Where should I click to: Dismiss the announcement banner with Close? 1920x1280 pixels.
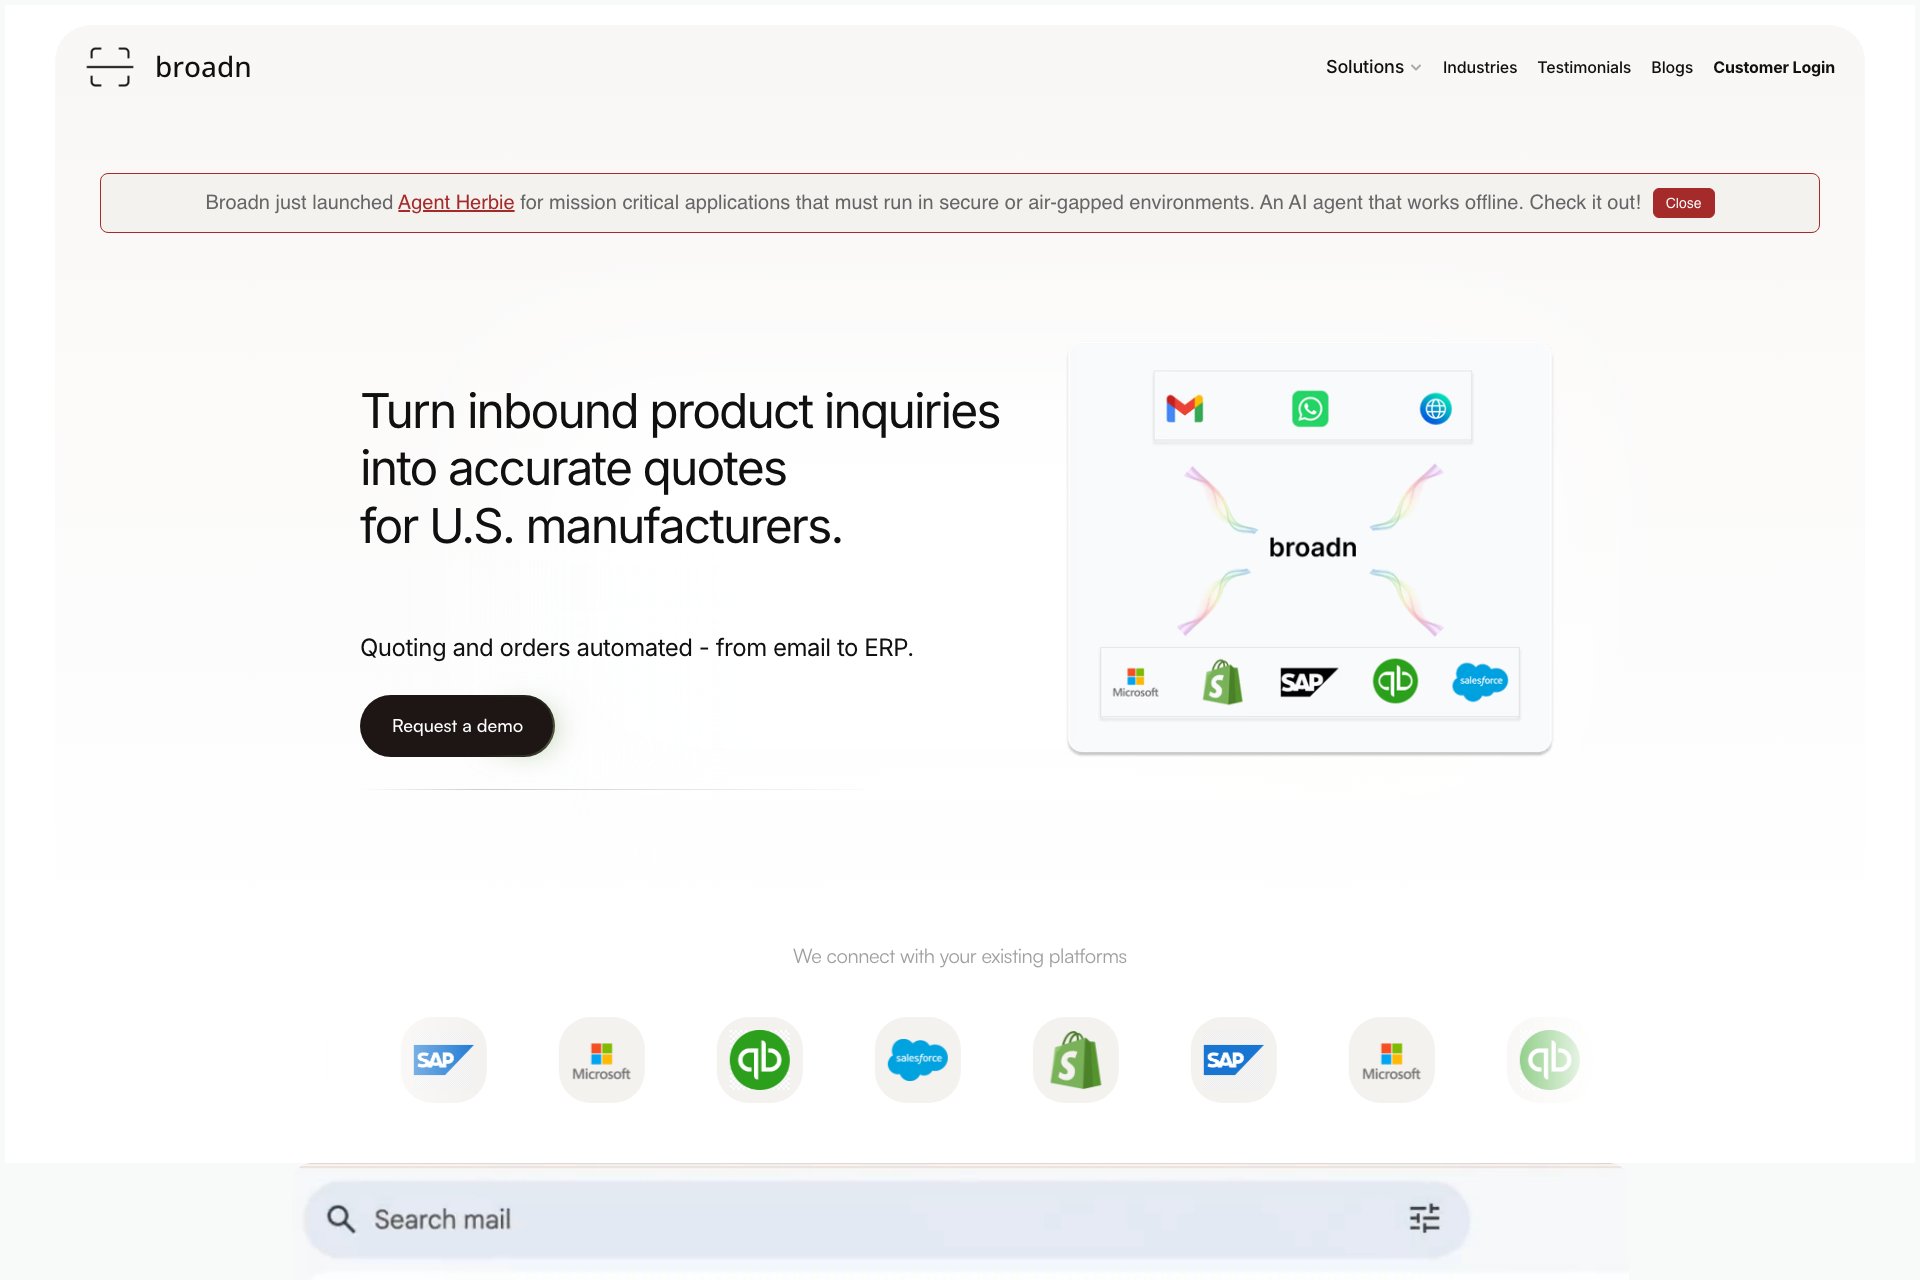pyautogui.click(x=1683, y=203)
